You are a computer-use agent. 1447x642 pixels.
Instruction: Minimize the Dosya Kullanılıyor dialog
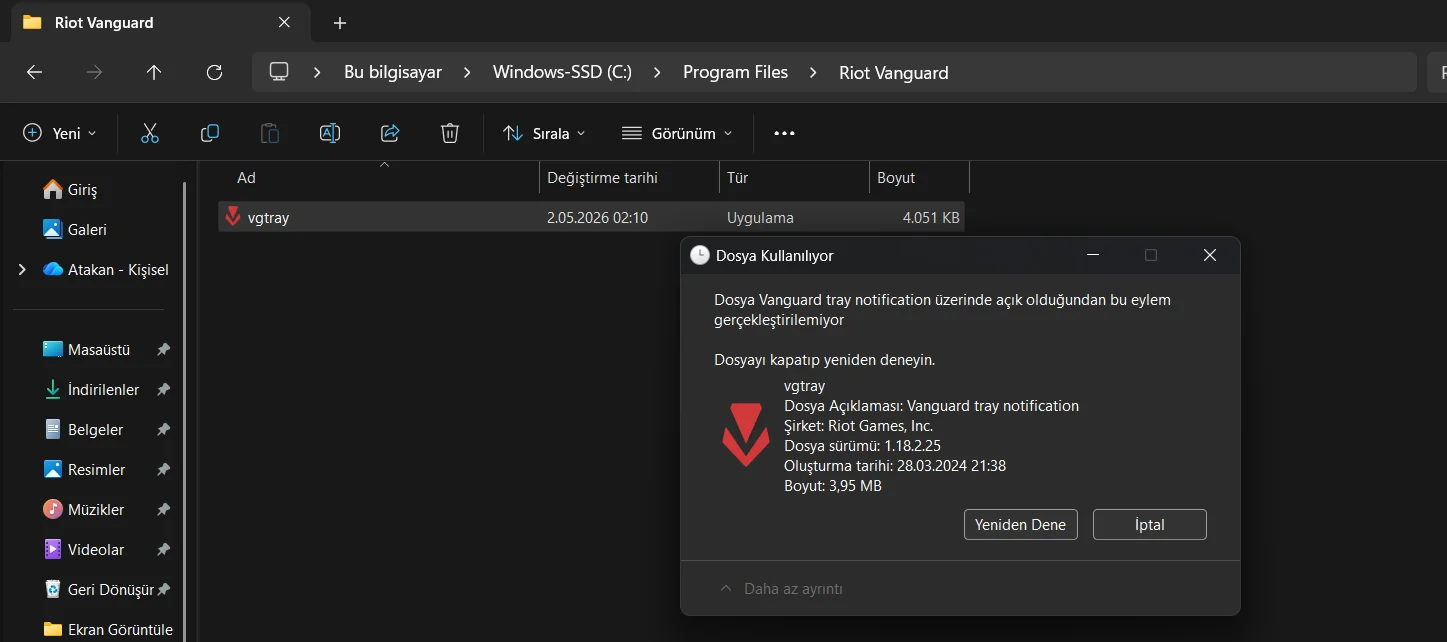pos(1091,255)
